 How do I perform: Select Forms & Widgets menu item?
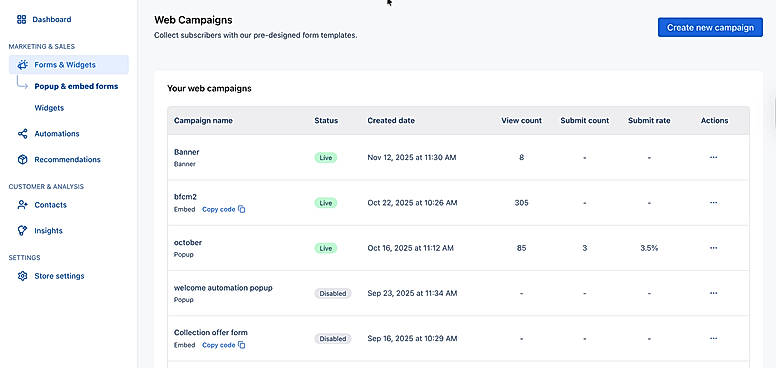69,65
